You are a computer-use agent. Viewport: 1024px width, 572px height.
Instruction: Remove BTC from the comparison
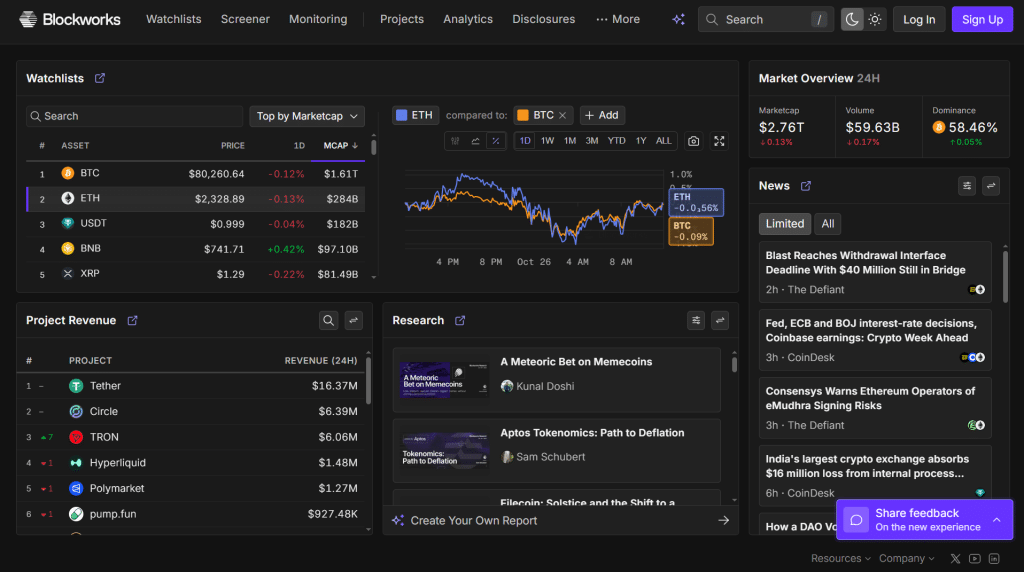pos(562,116)
